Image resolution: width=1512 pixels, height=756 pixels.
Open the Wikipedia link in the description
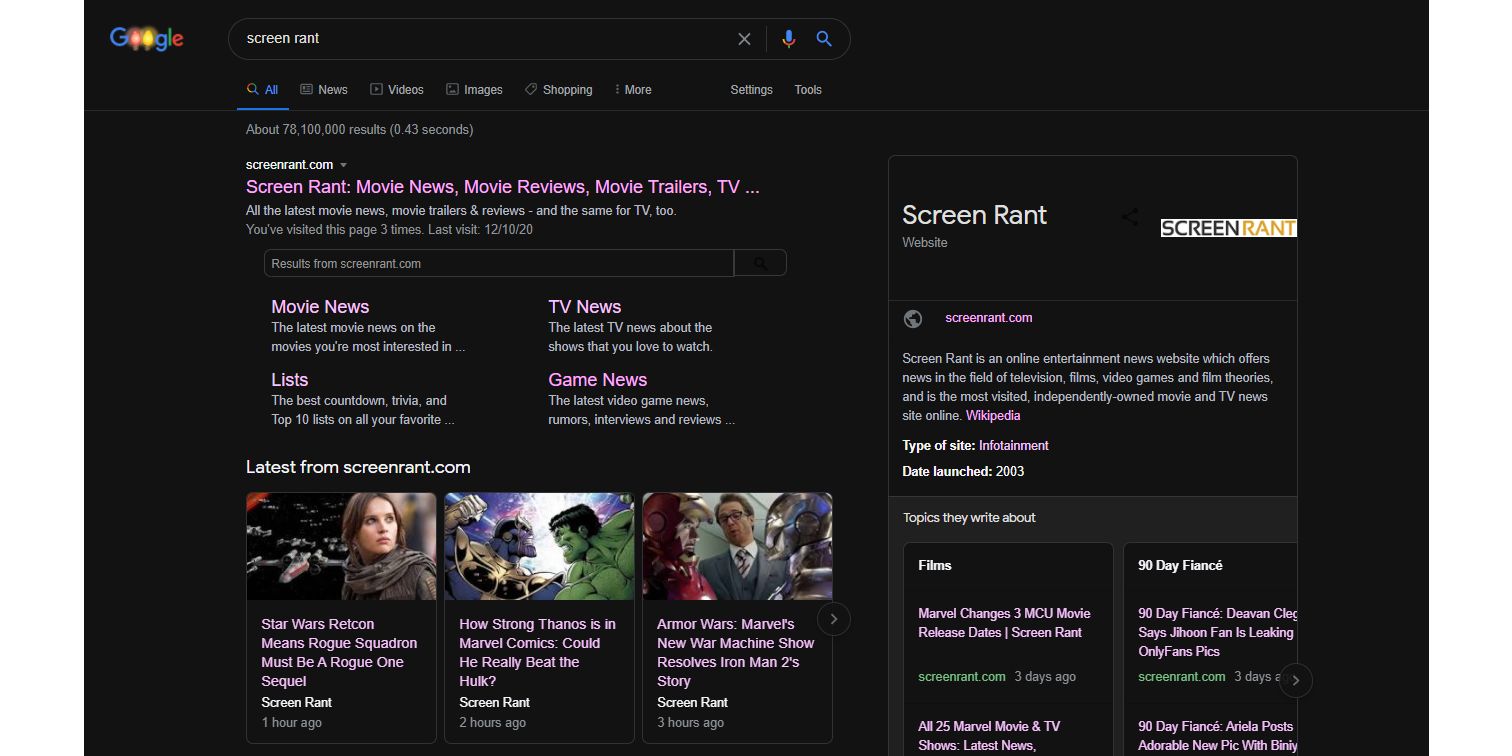pos(992,415)
